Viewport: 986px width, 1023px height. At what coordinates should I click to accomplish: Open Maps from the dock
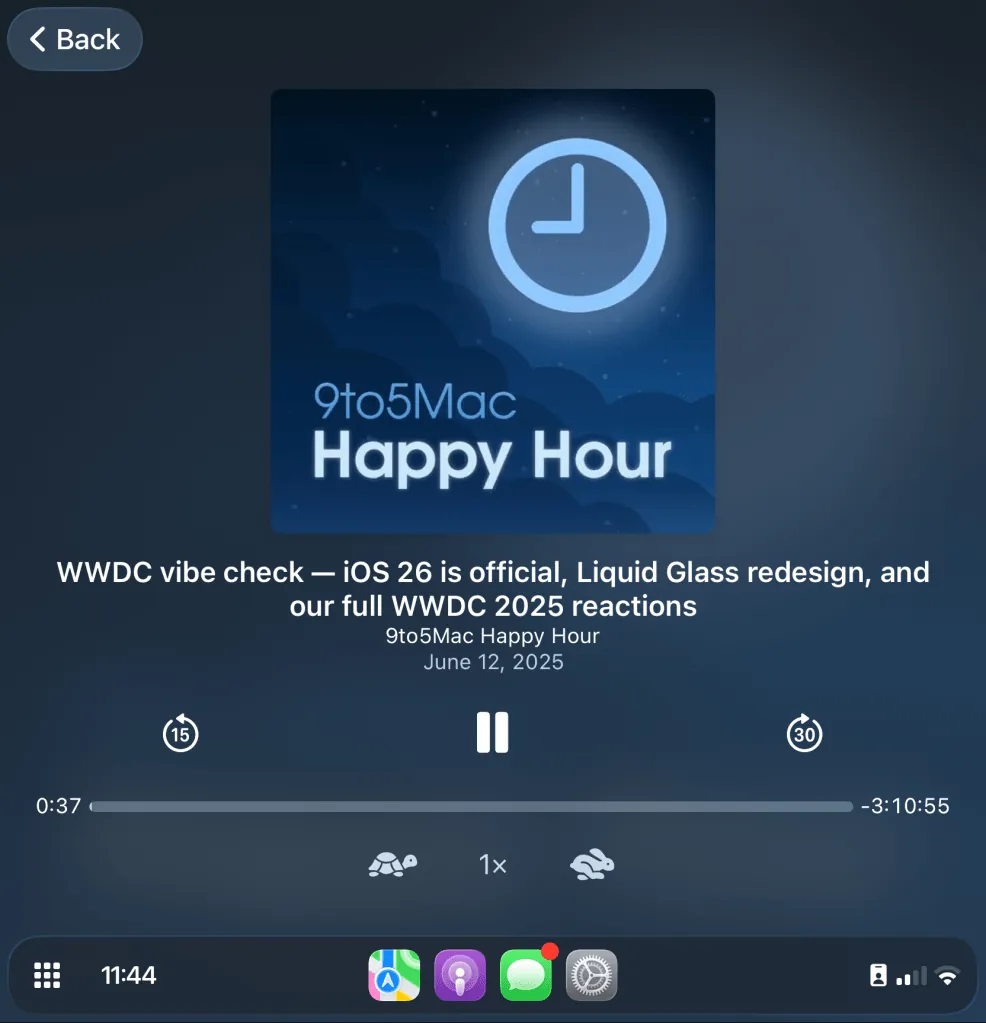click(x=394, y=975)
